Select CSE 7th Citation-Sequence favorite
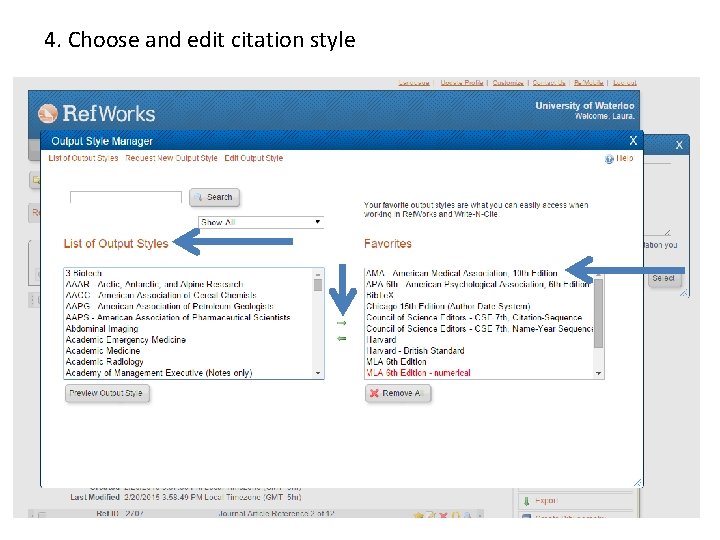720x540 pixels. coord(474,317)
